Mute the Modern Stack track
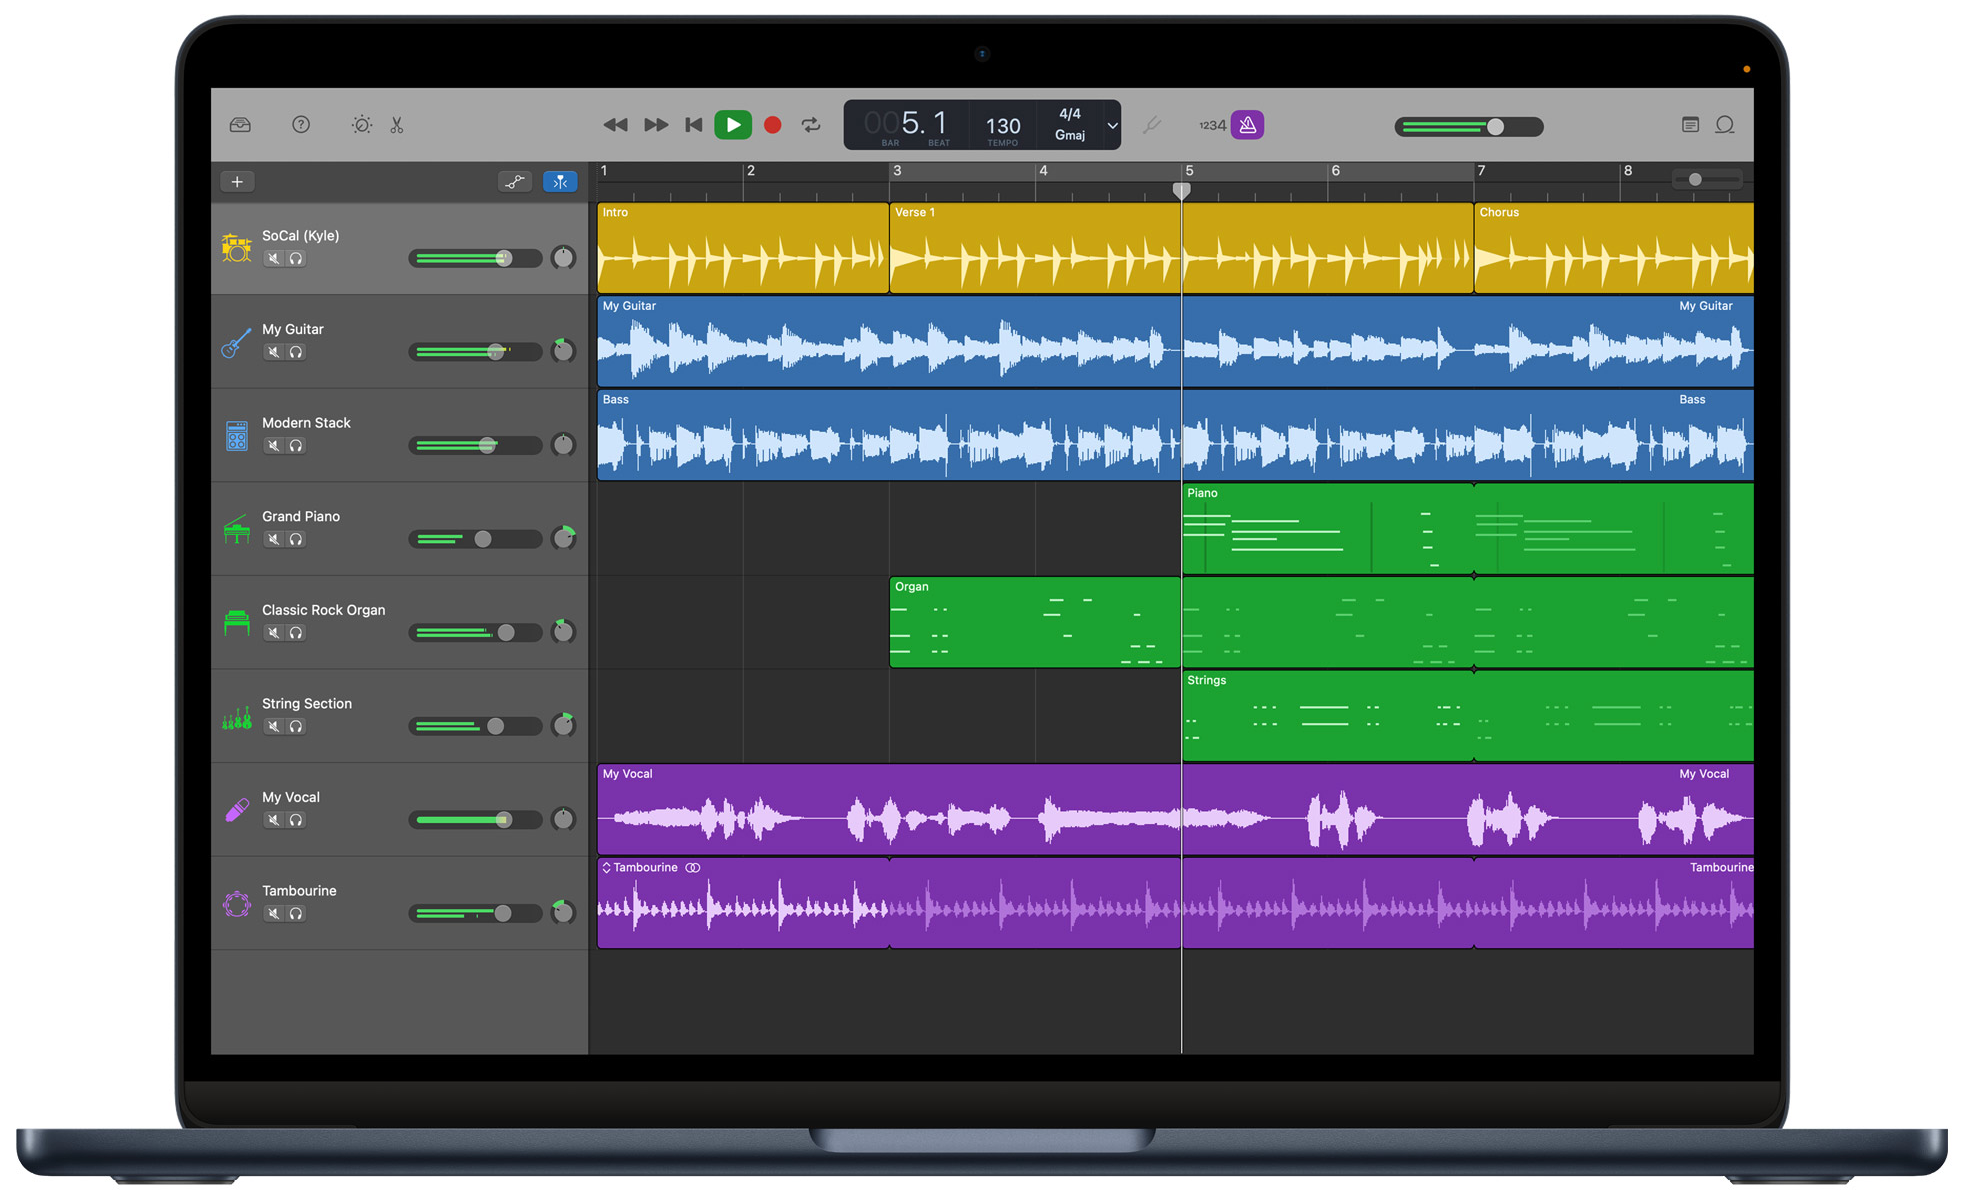This screenshot has height=1198, width=1964. click(x=273, y=446)
